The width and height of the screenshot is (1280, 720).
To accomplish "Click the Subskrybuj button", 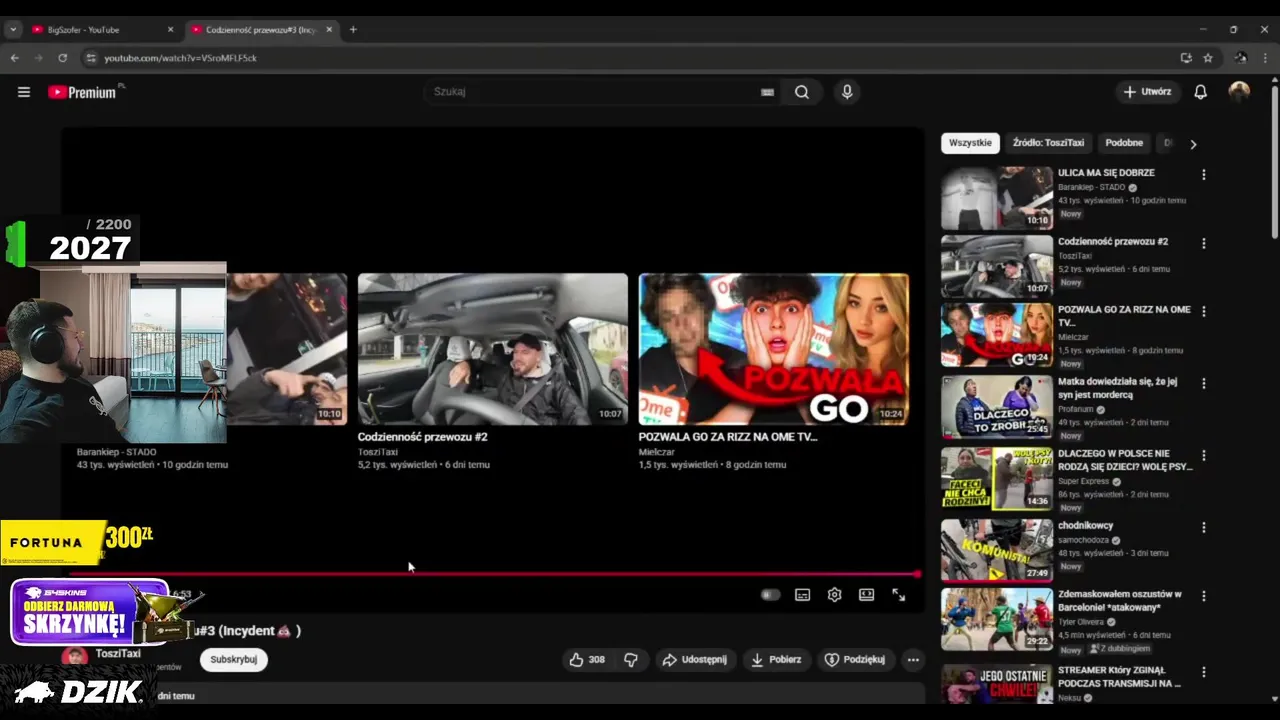I will [x=233, y=660].
